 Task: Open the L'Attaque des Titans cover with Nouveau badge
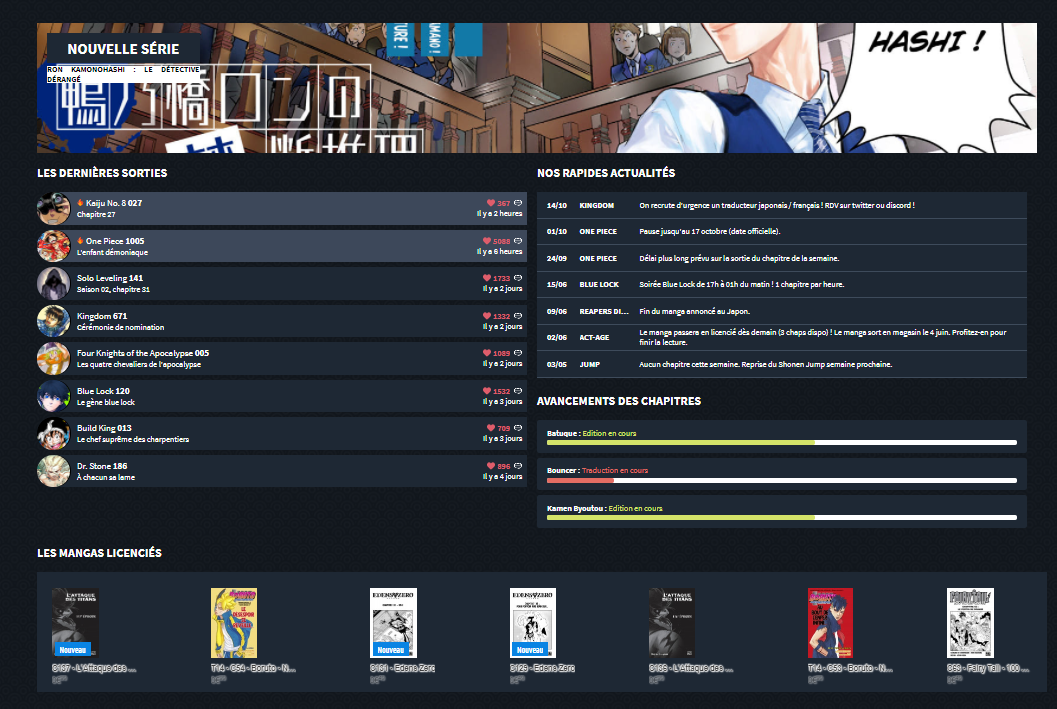(x=76, y=623)
